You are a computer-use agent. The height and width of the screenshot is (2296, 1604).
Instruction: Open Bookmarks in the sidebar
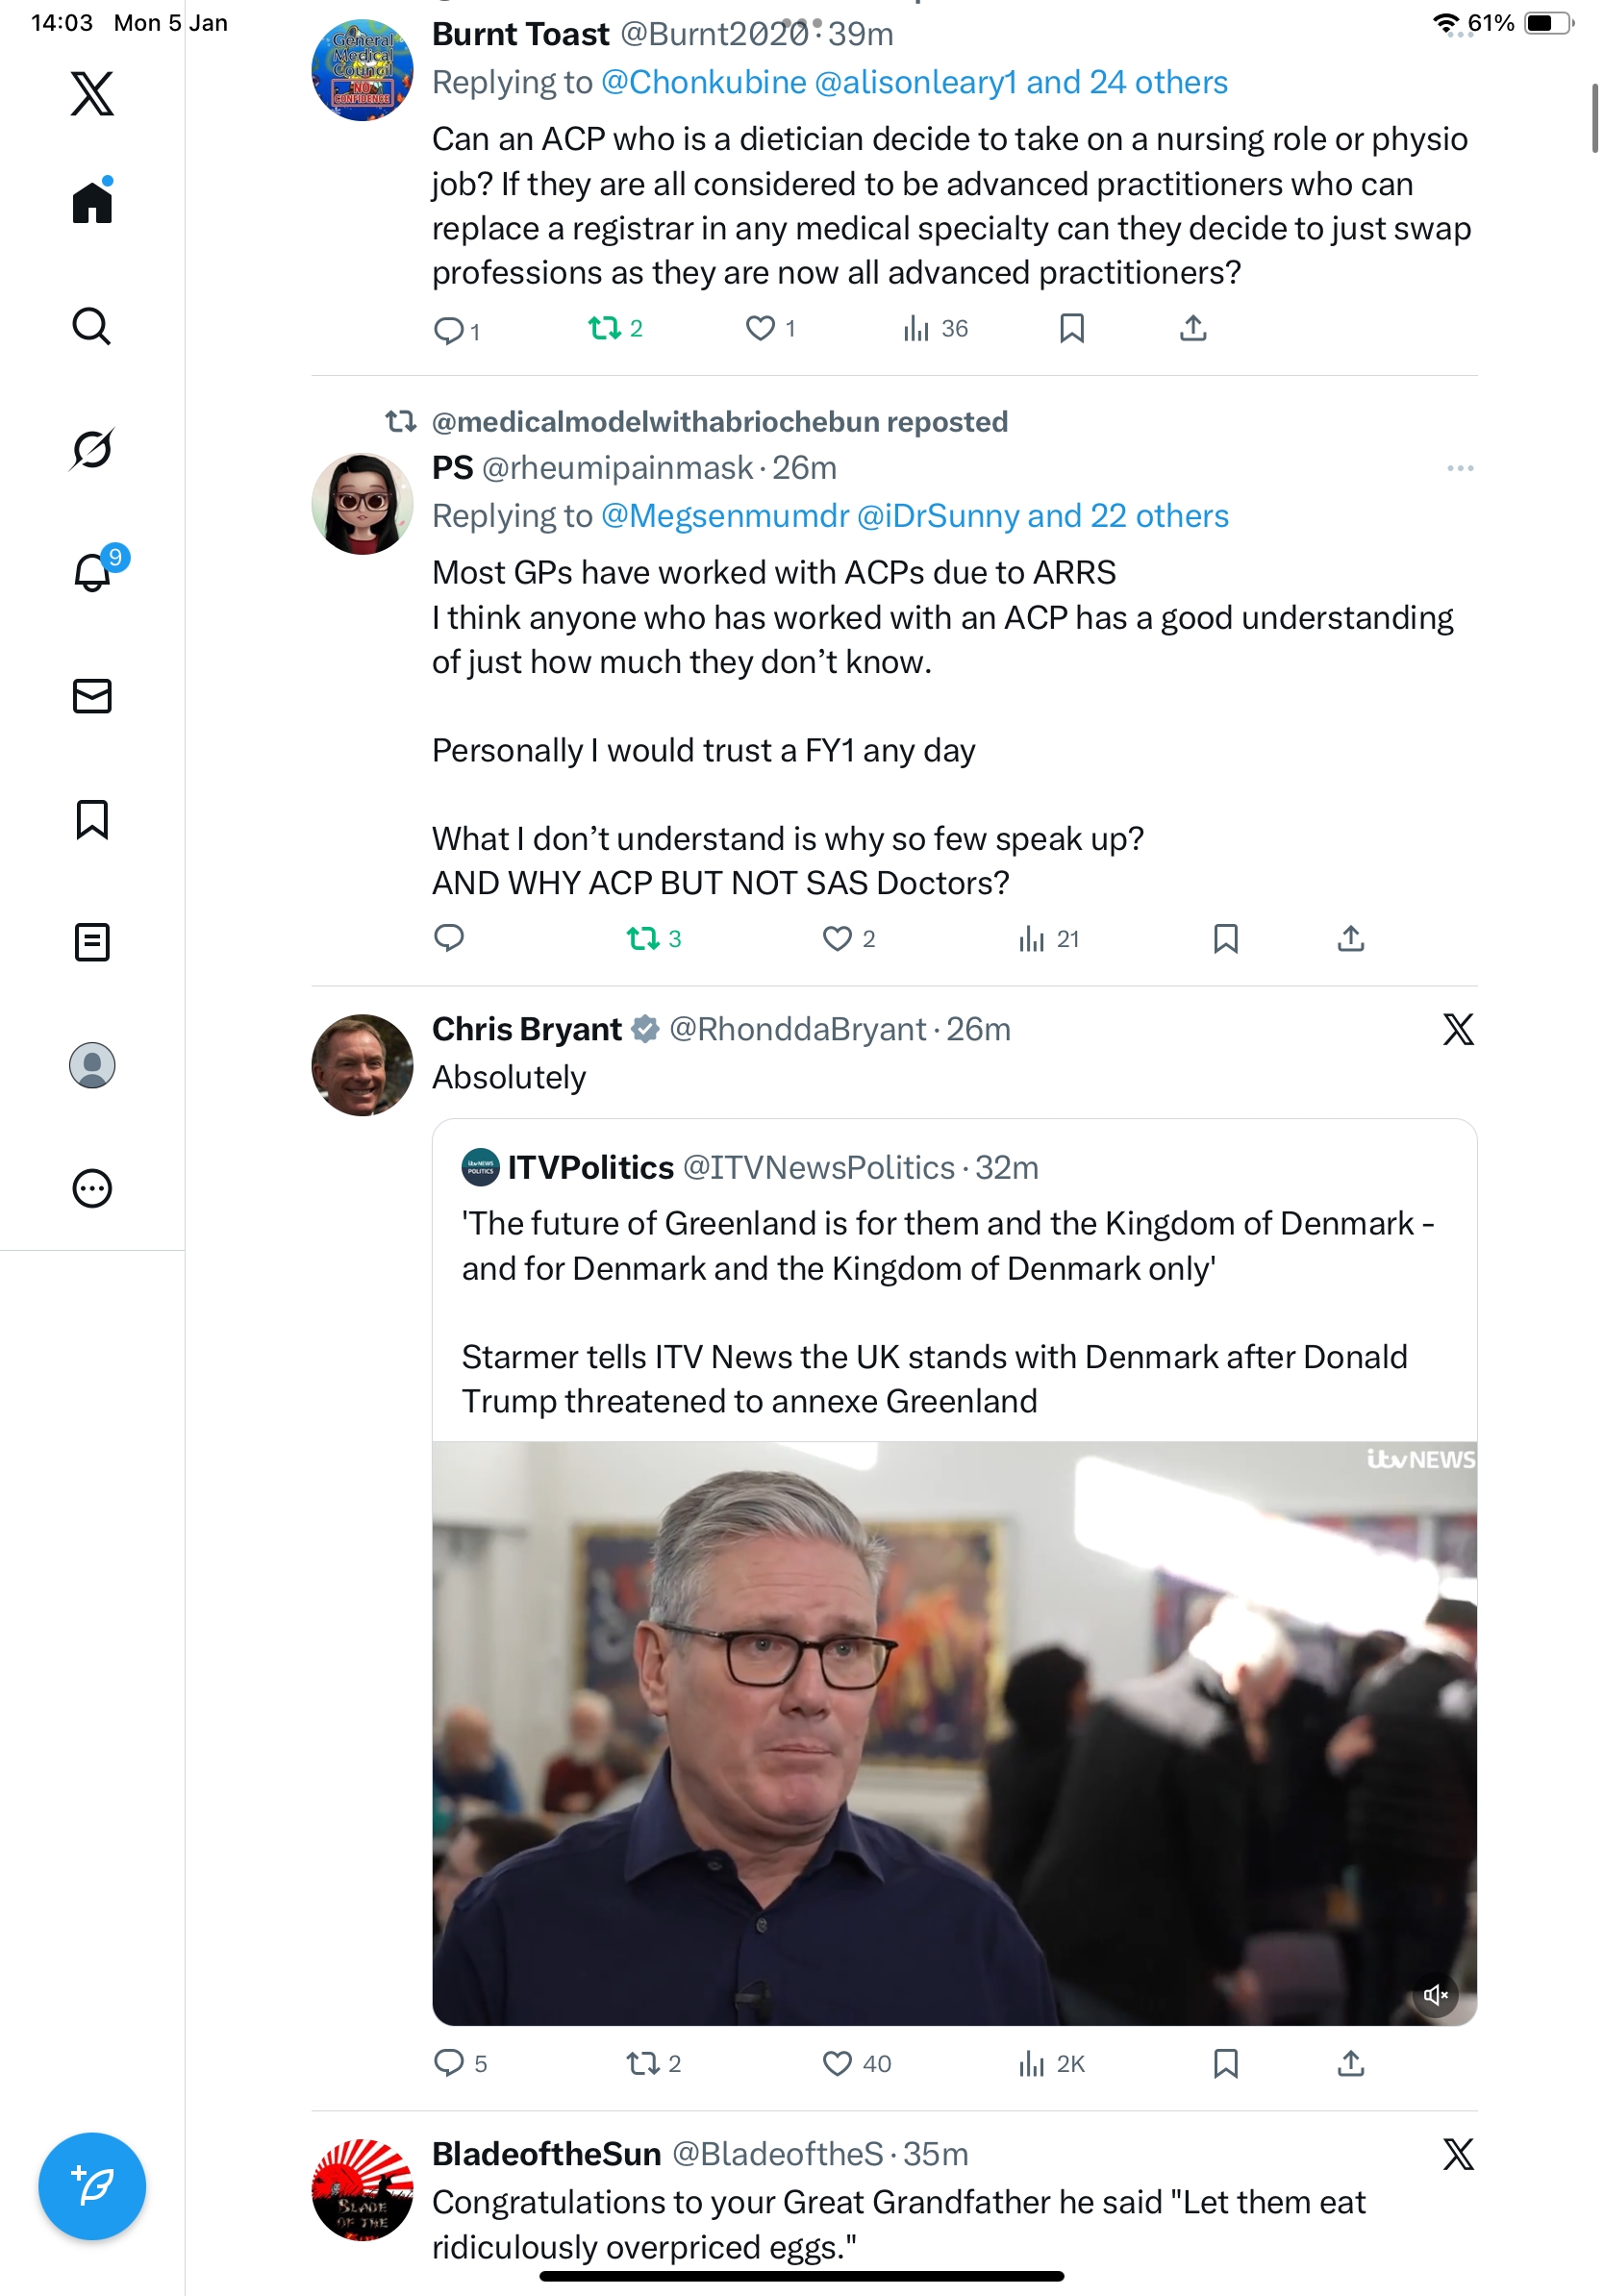click(x=91, y=819)
